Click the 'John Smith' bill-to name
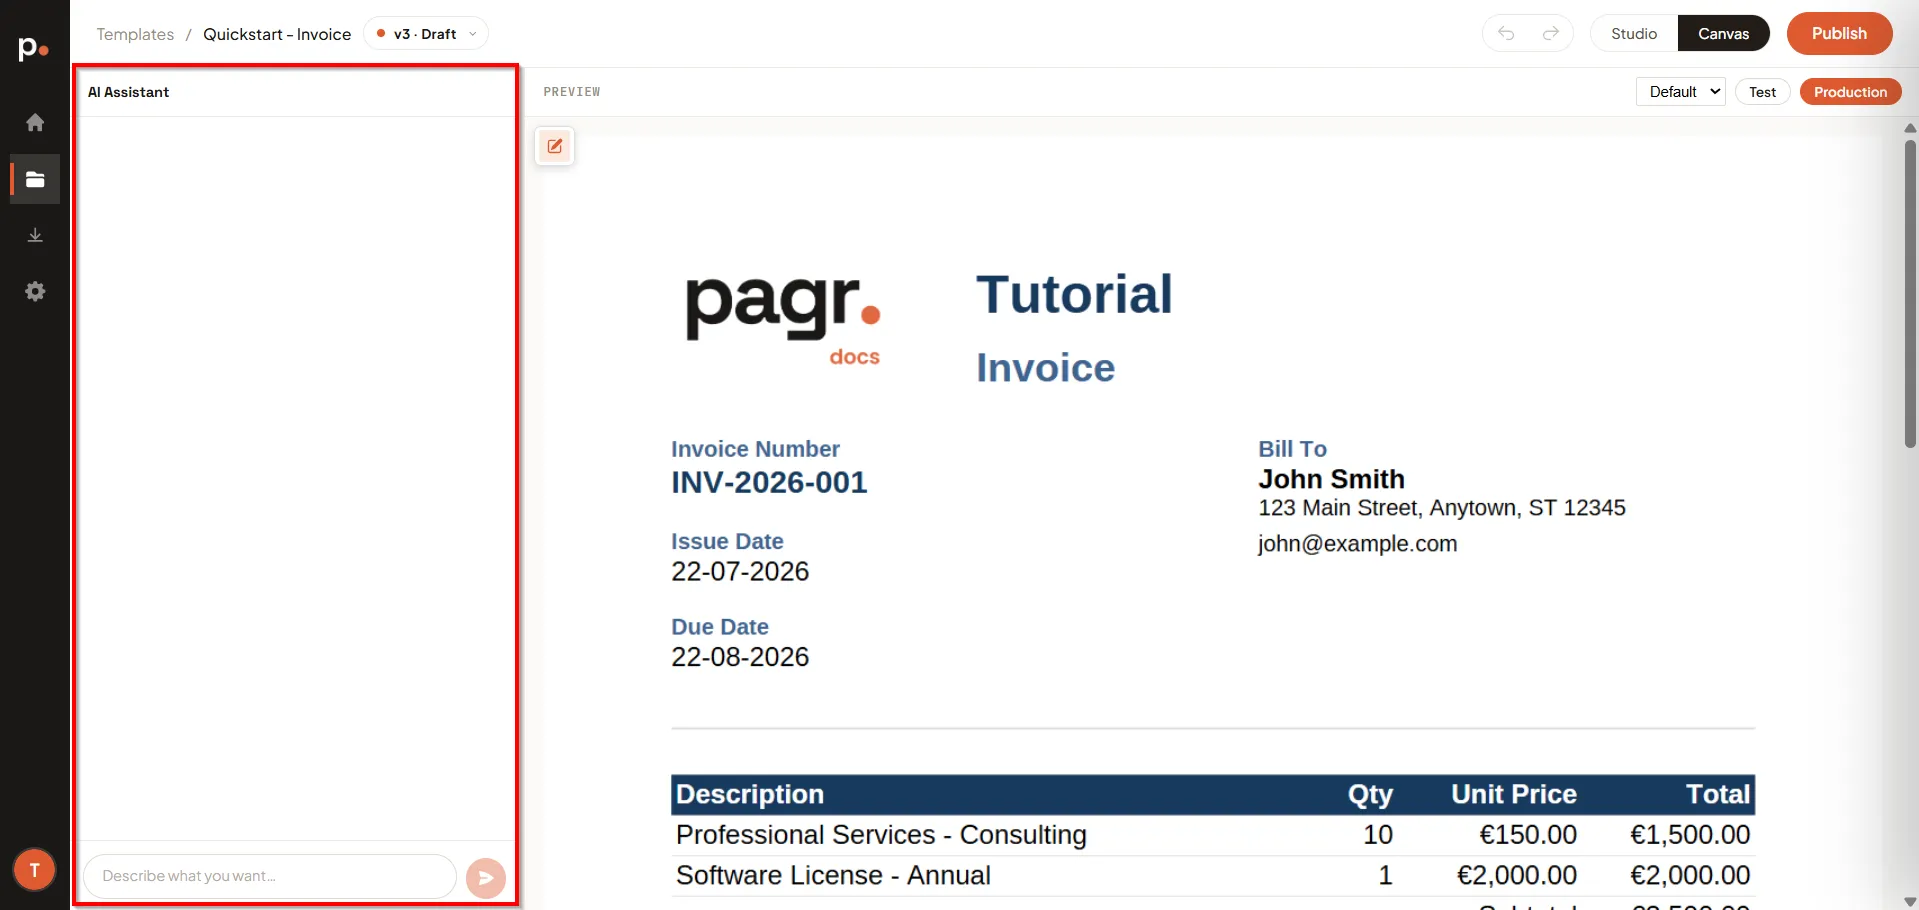This screenshot has width=1919, height=910. tap(1331, 479)
